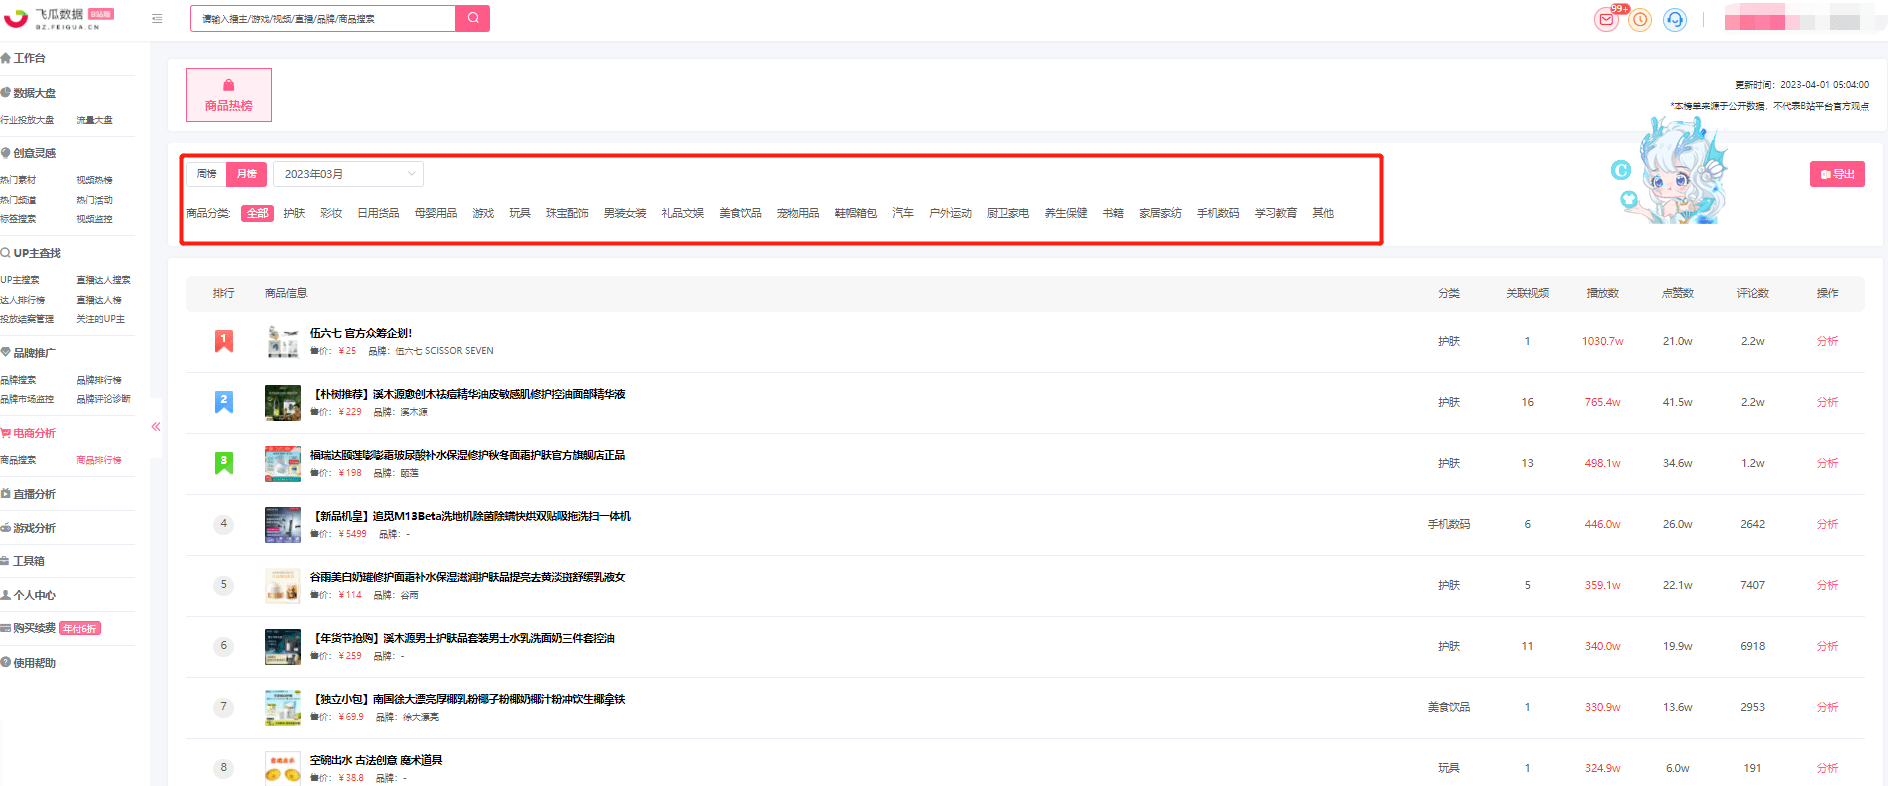Open 直播达人搜索 submenu item

[x=103, y=280]
